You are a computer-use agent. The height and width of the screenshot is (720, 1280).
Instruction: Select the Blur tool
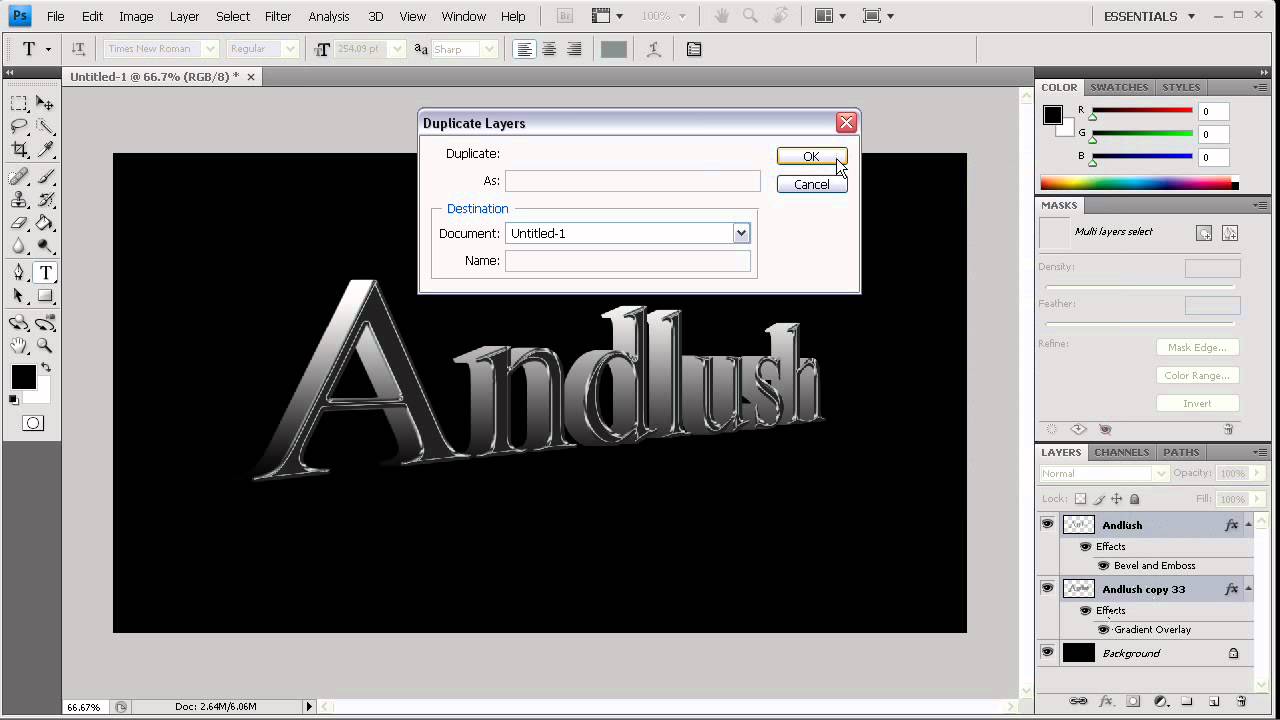pos(19,246)
